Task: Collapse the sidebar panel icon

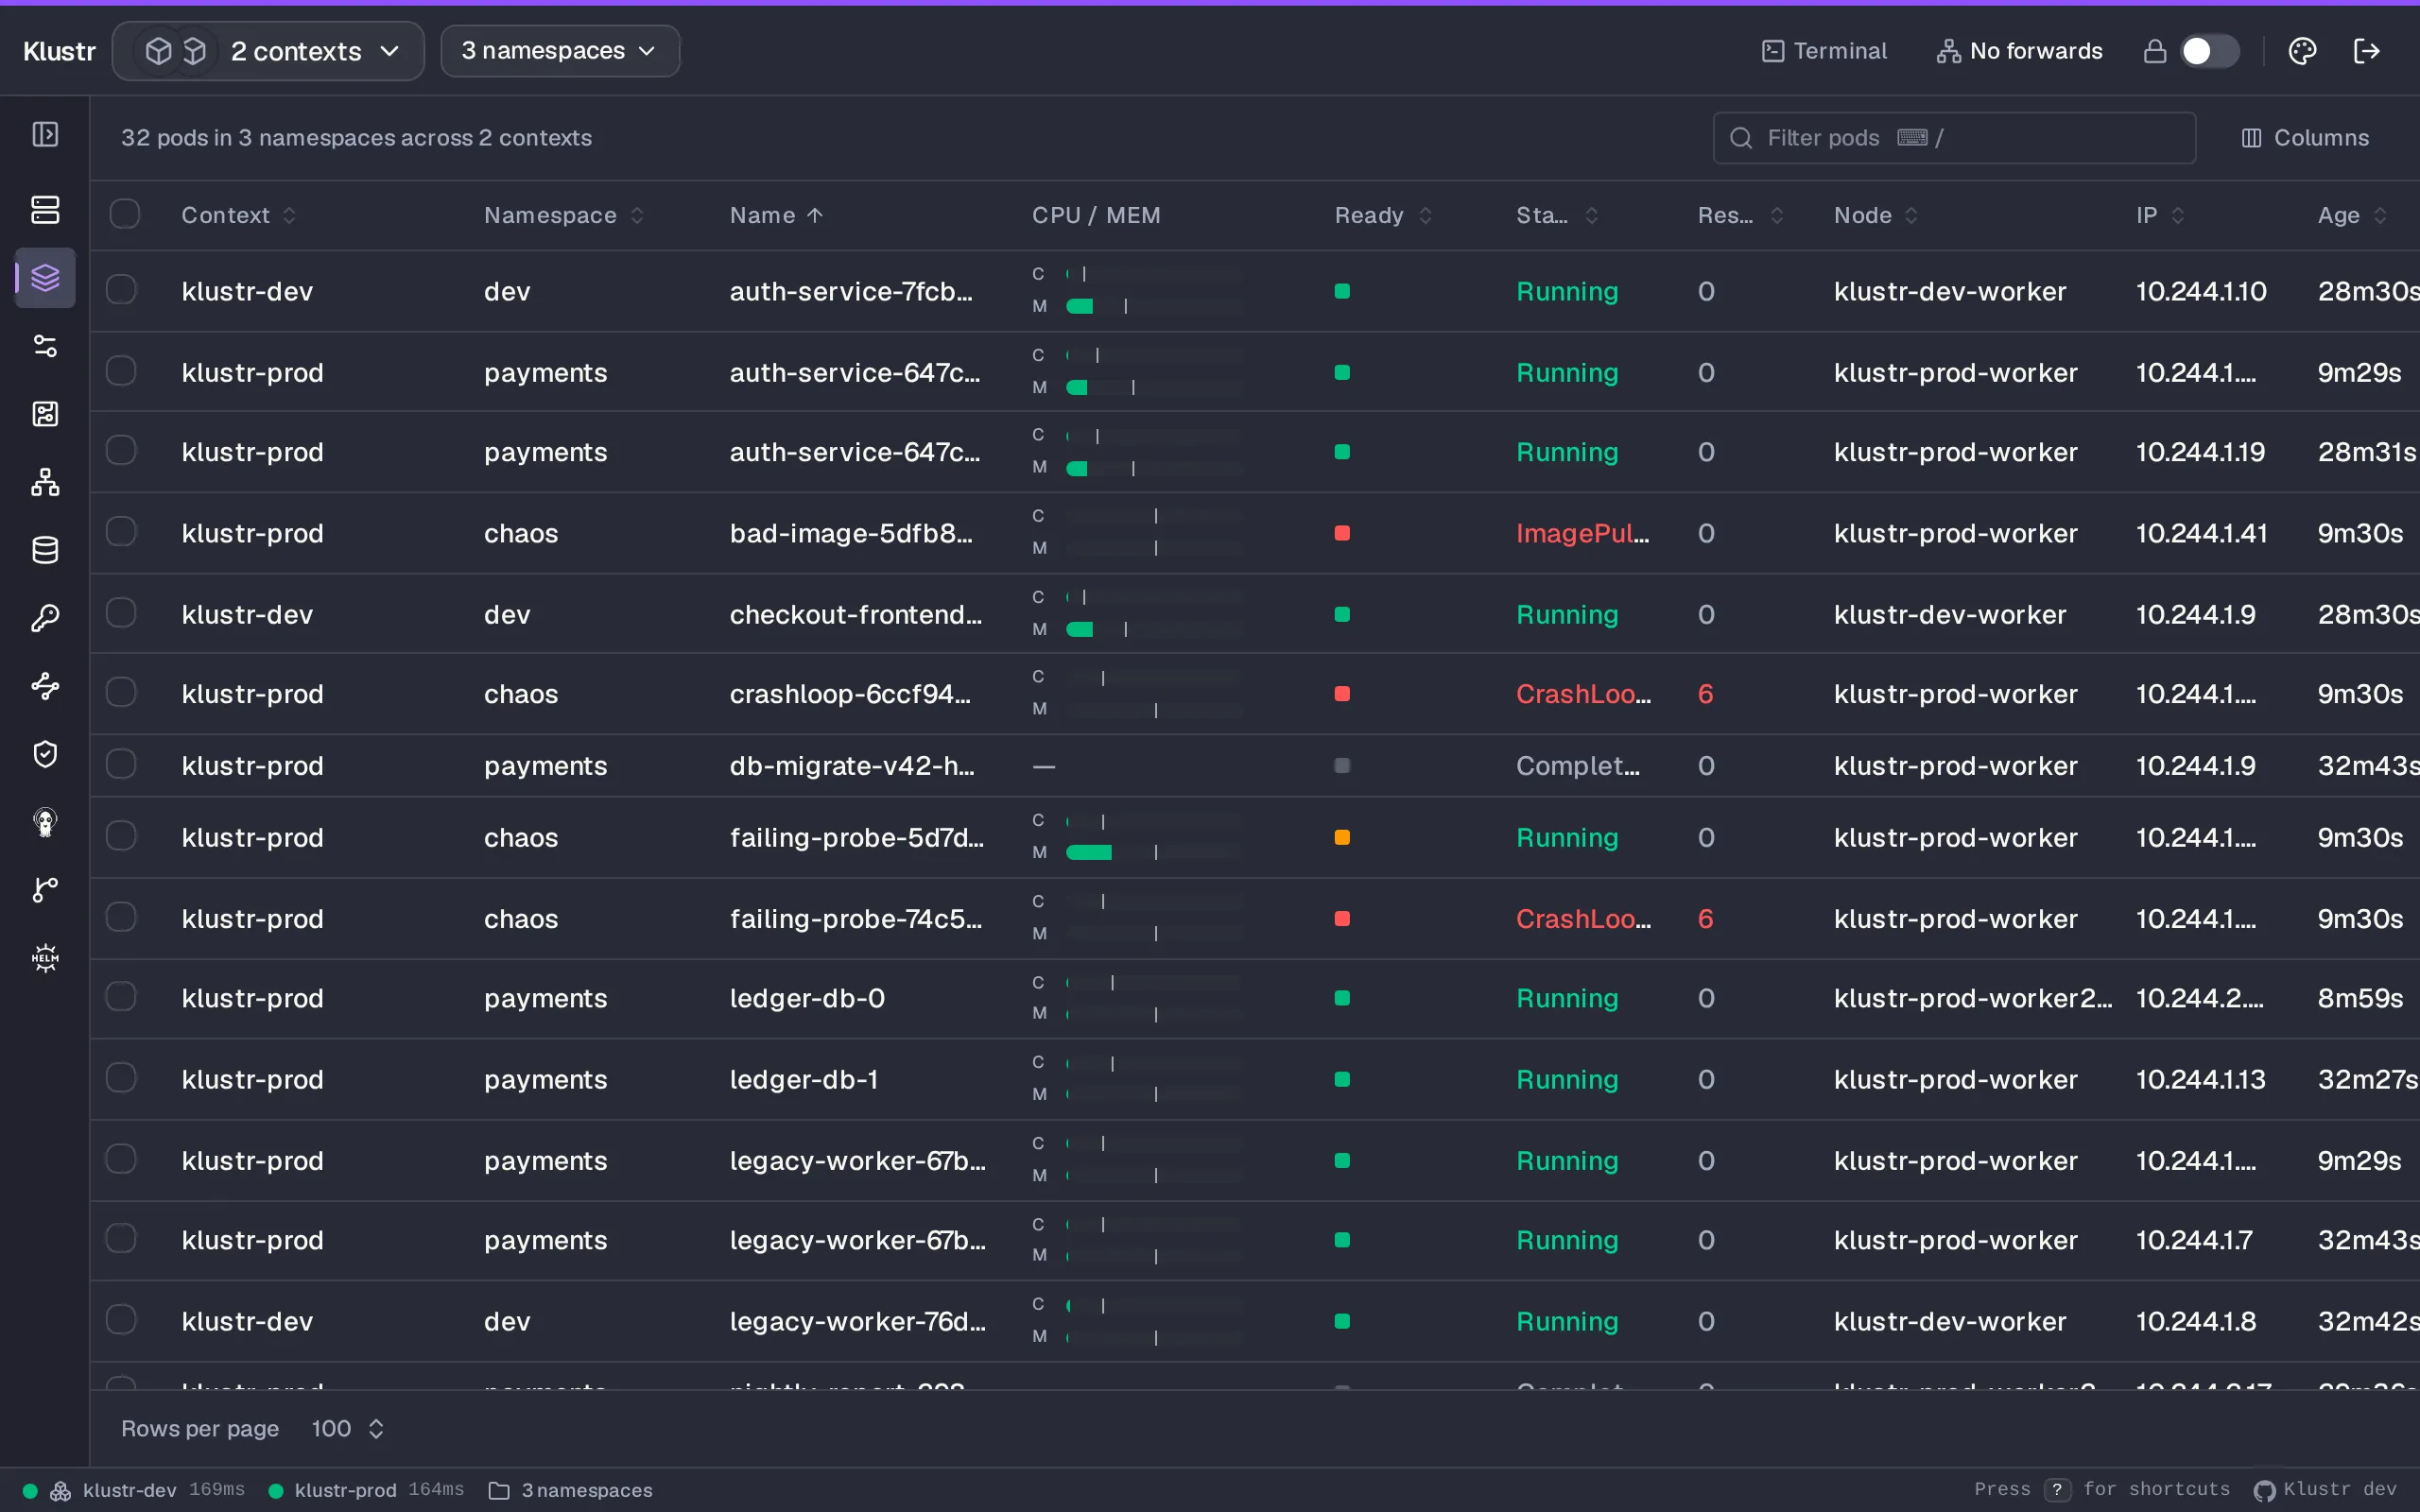Action: (45, 134)
